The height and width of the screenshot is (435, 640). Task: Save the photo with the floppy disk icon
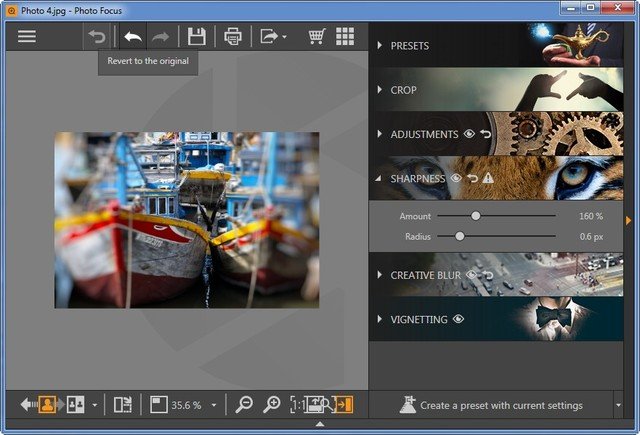pos(197,37)
